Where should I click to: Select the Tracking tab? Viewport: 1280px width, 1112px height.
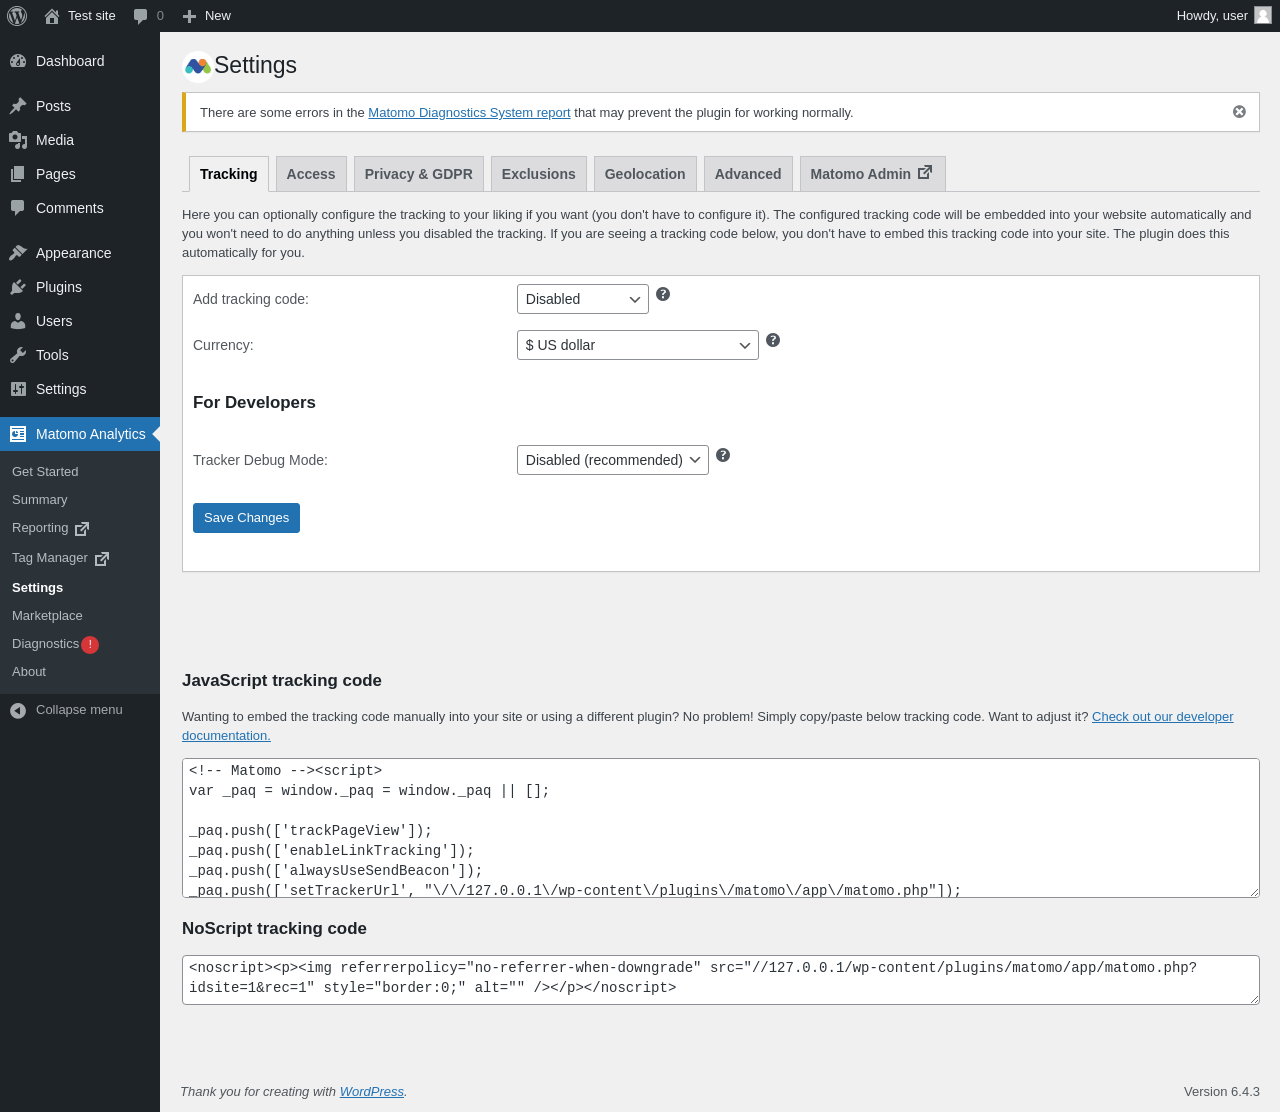click(x=229, y=174)
